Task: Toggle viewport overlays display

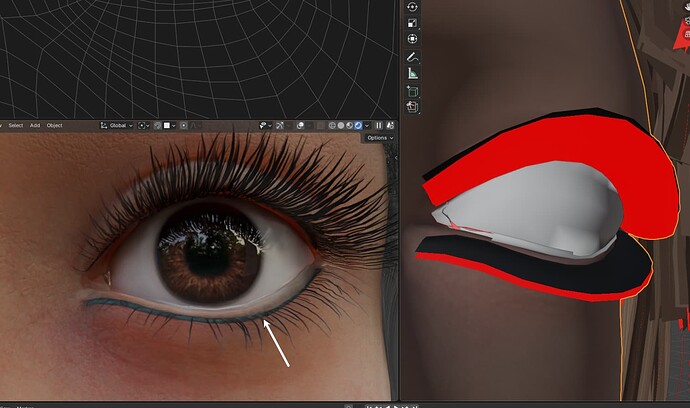Action: coord(300,125)
